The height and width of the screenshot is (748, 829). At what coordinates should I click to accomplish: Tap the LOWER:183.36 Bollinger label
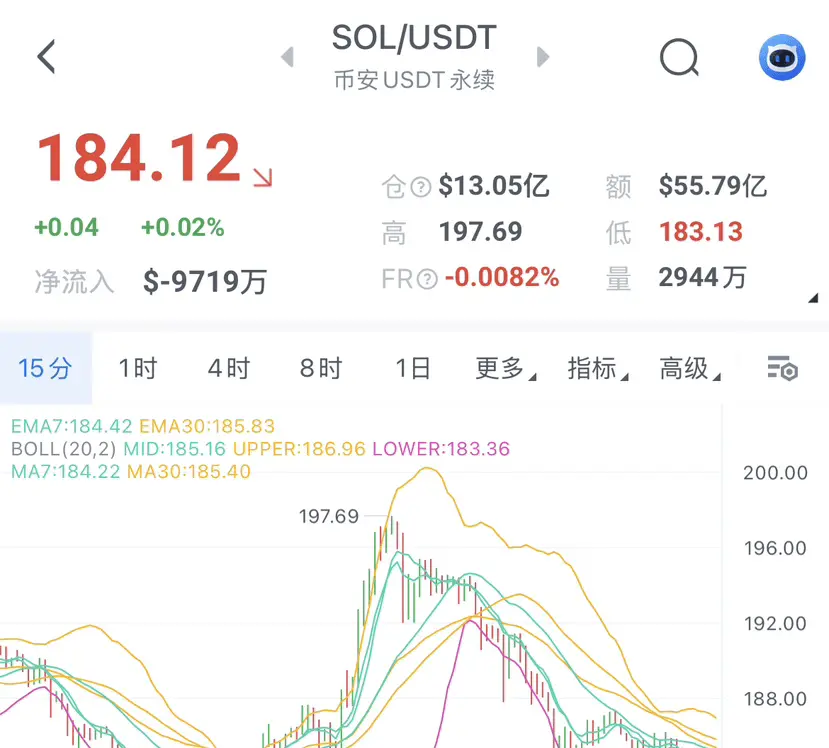tap(441, 449)
